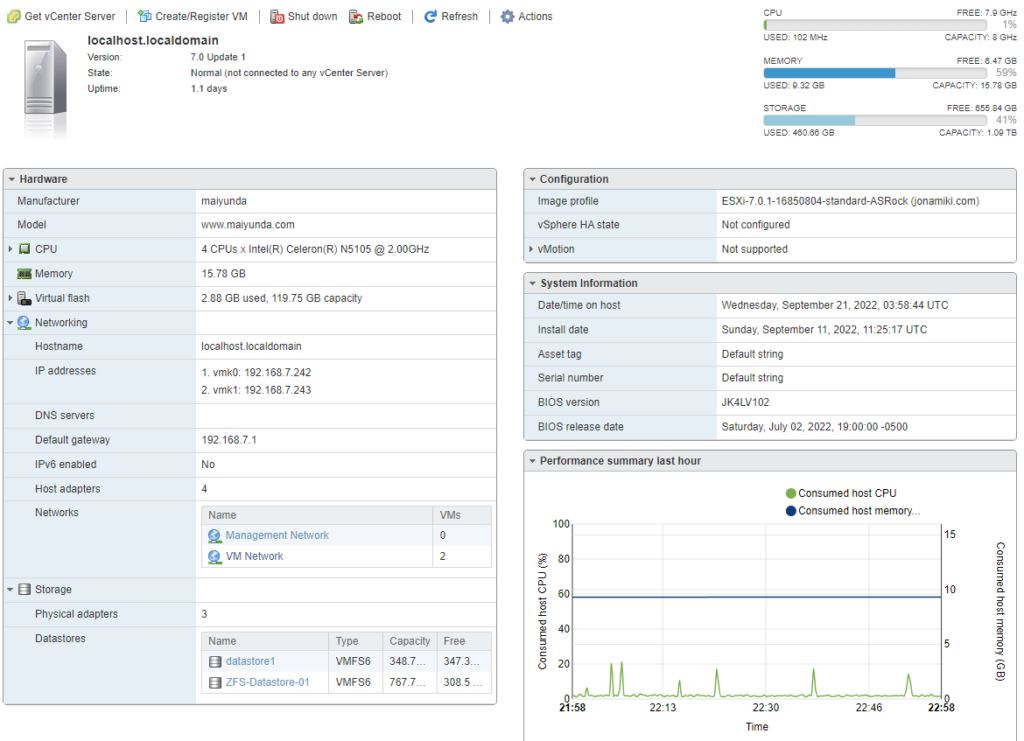Screen dimensions: 1024x741
Task: Click the network icon next to Networking row
Action: (22, 322)
